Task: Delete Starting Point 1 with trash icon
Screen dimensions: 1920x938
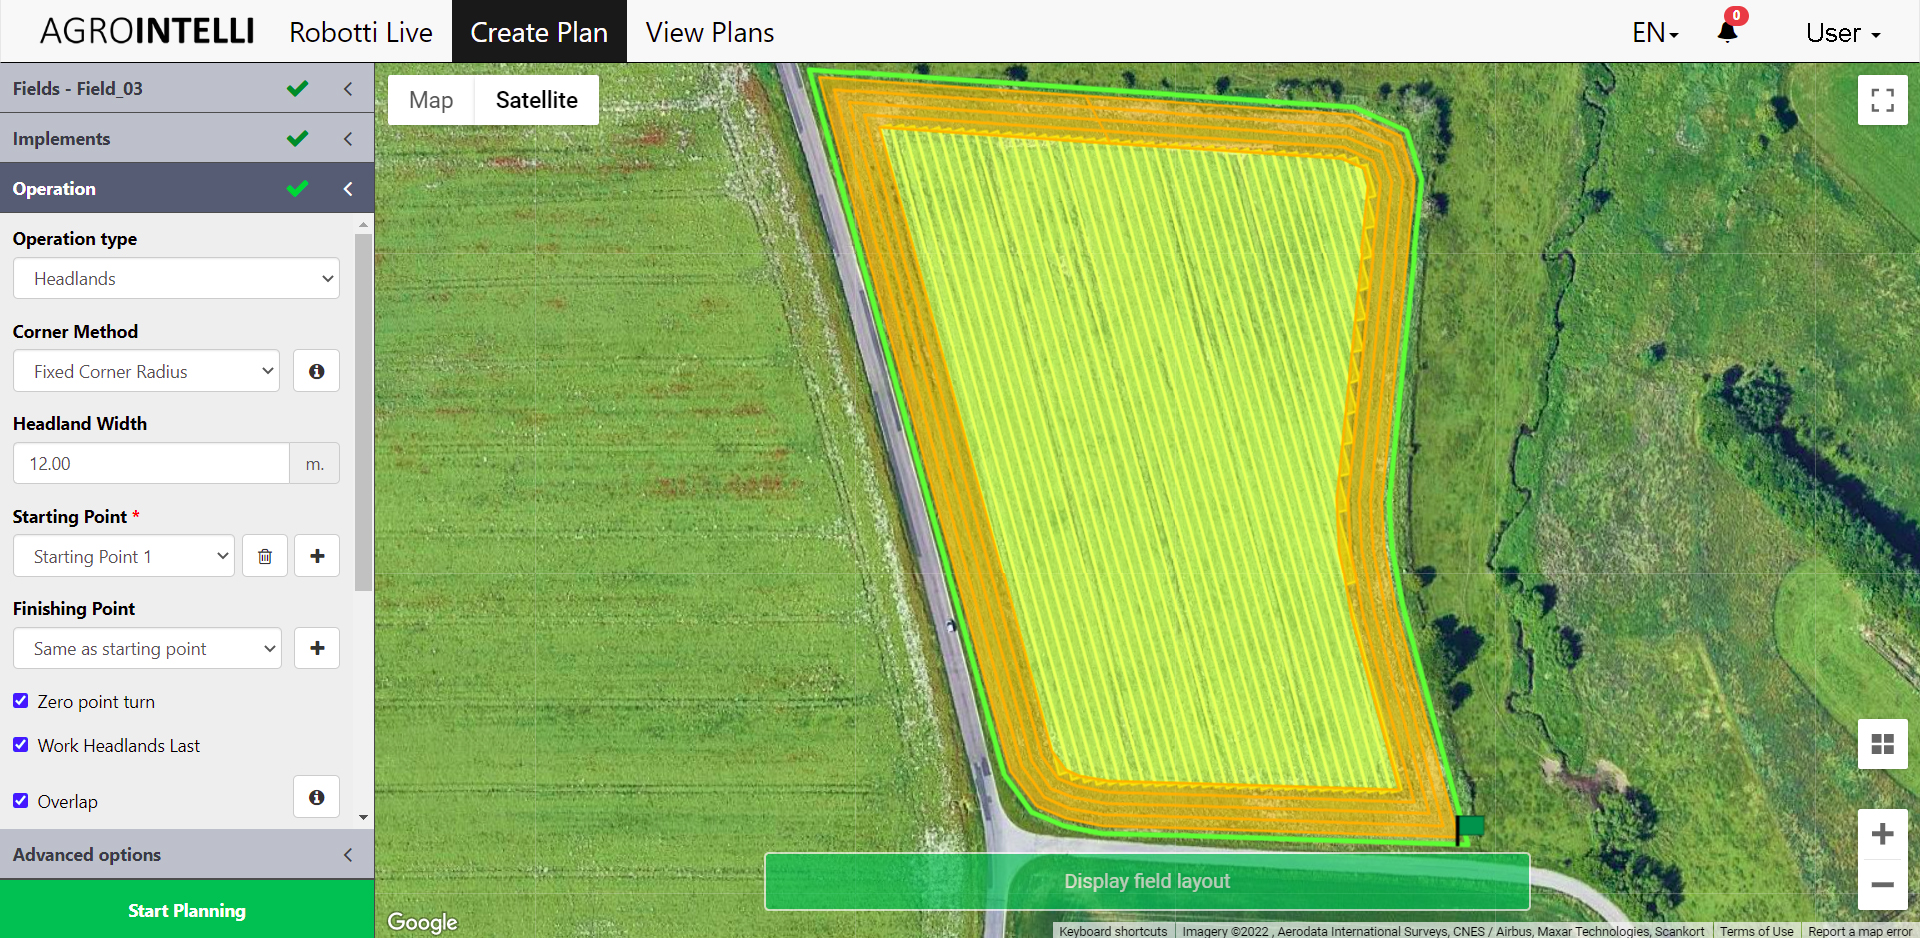Action: click(x=265, y=556)
